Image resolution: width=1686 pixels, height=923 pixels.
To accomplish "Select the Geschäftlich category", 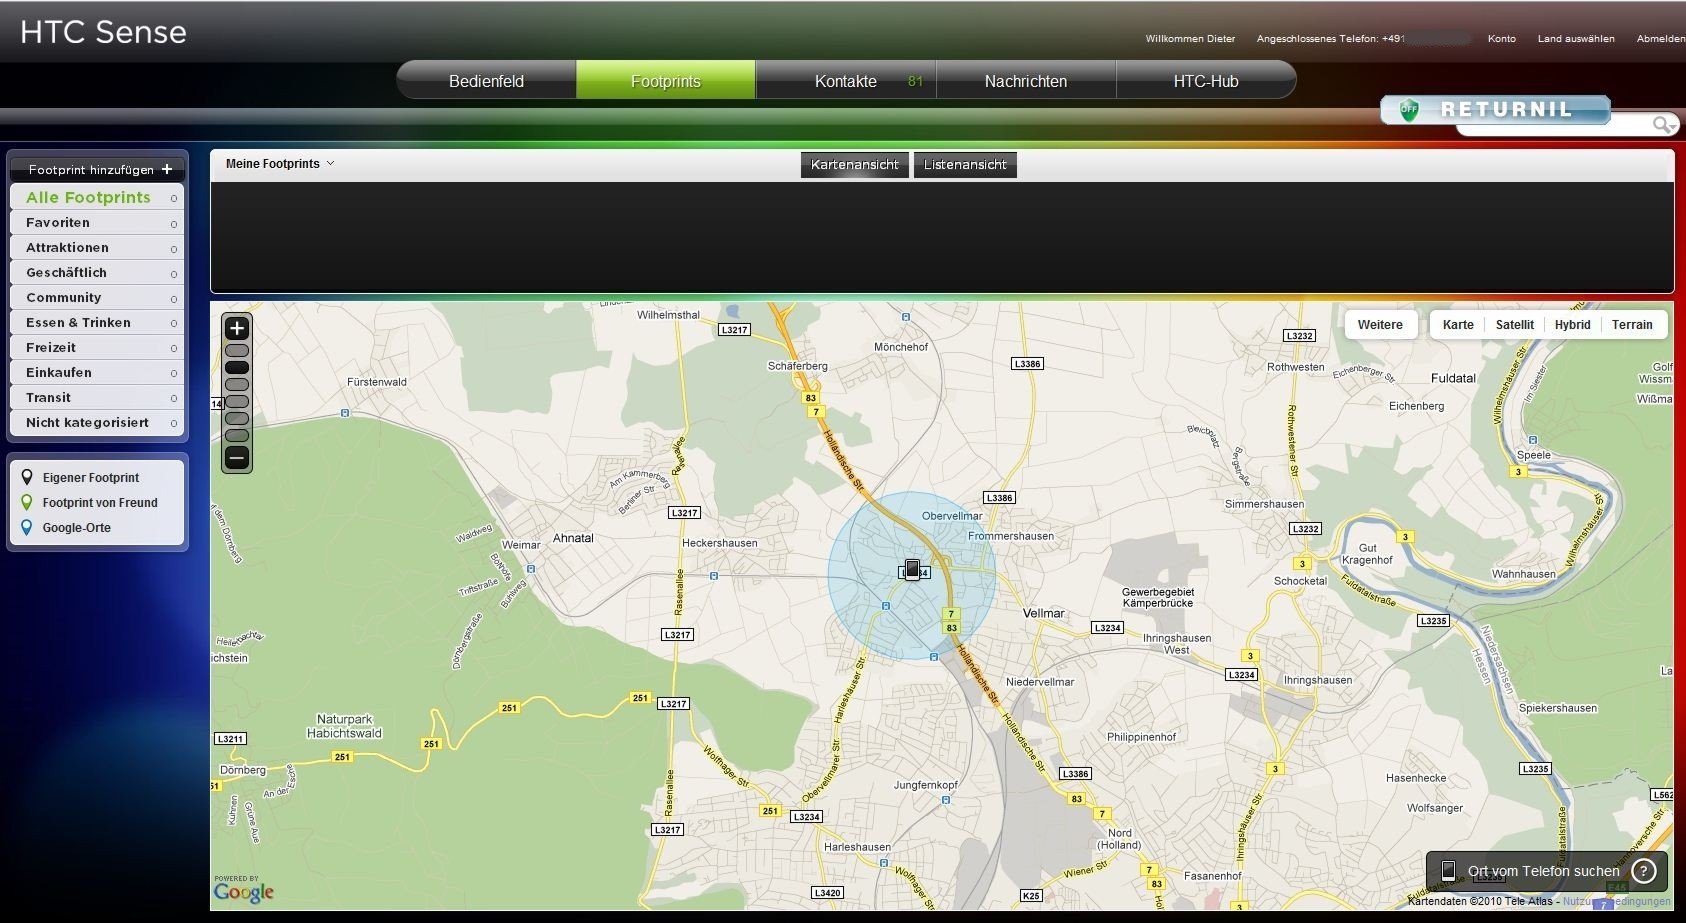I will click(x=98, y=272).
